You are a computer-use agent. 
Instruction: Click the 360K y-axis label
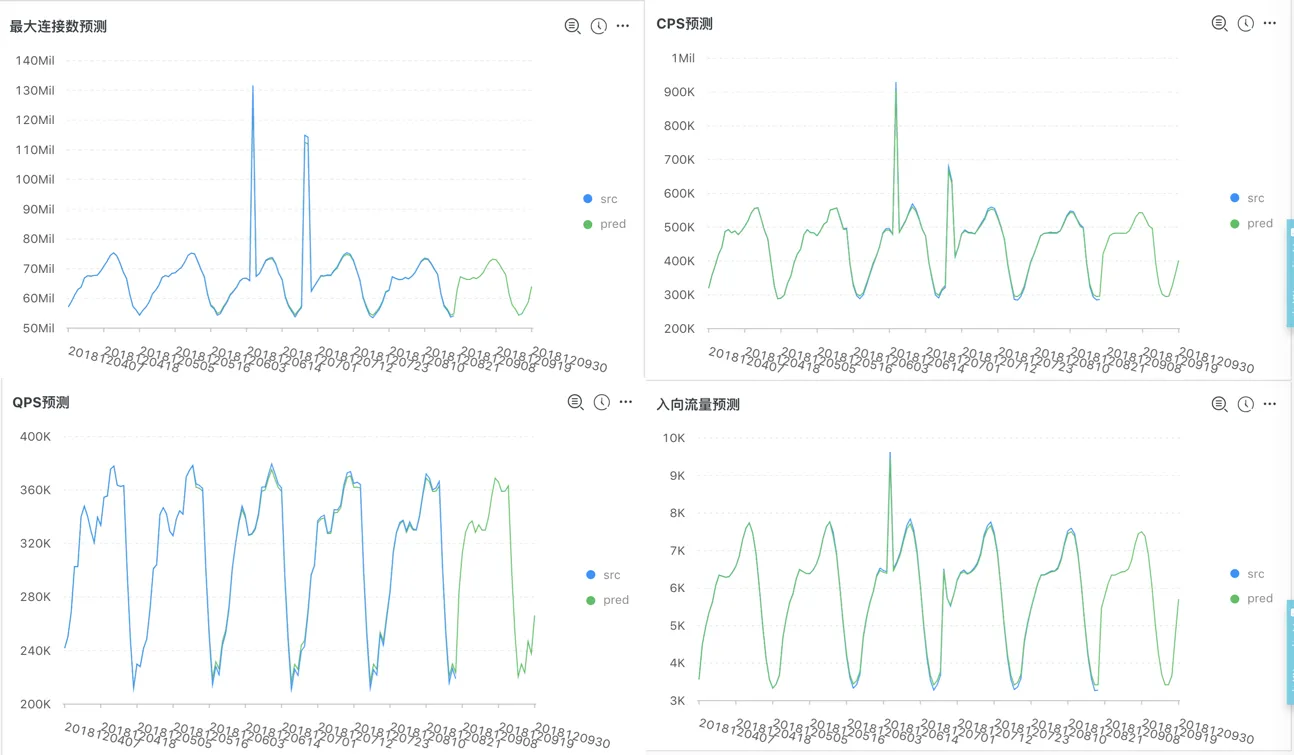pos(35,490)
